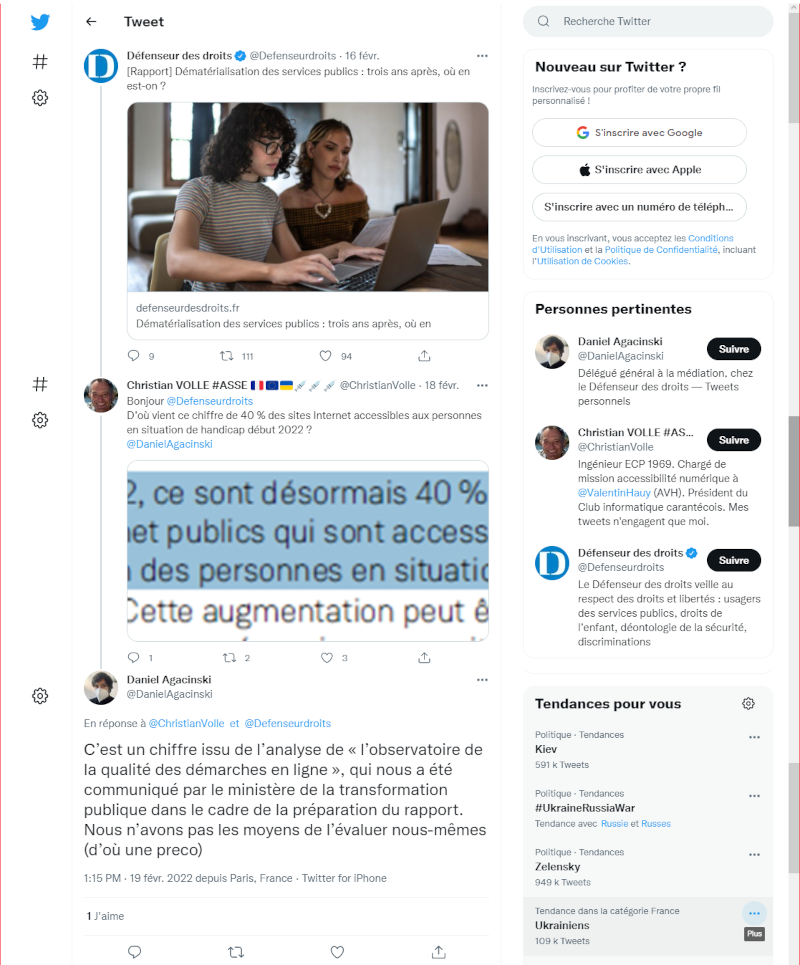Like Daniel Agacinski's reply at the bottom

coord(337,951)
